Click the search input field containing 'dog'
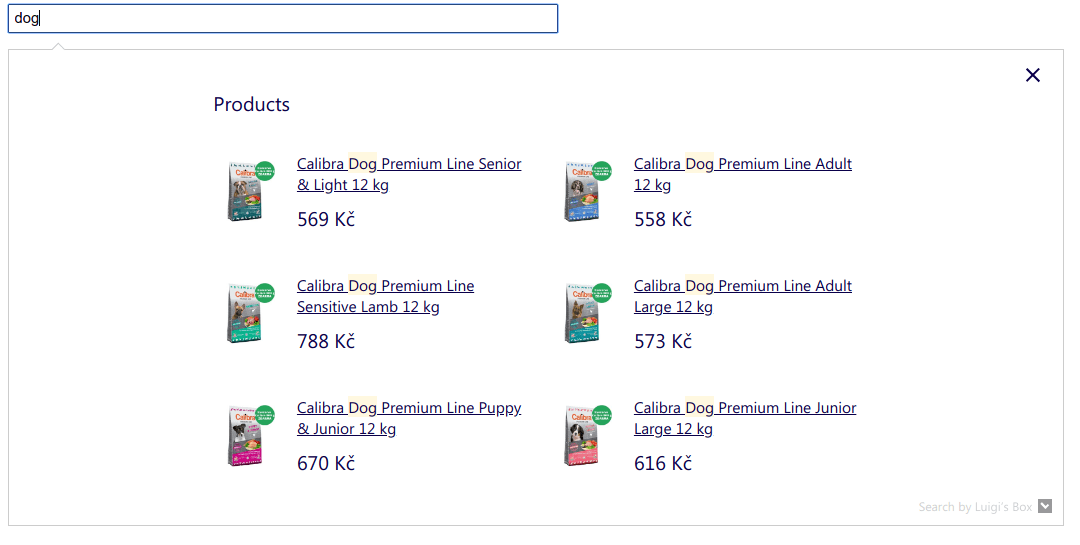The image size is (1080, 545). (x=282, y=18)
